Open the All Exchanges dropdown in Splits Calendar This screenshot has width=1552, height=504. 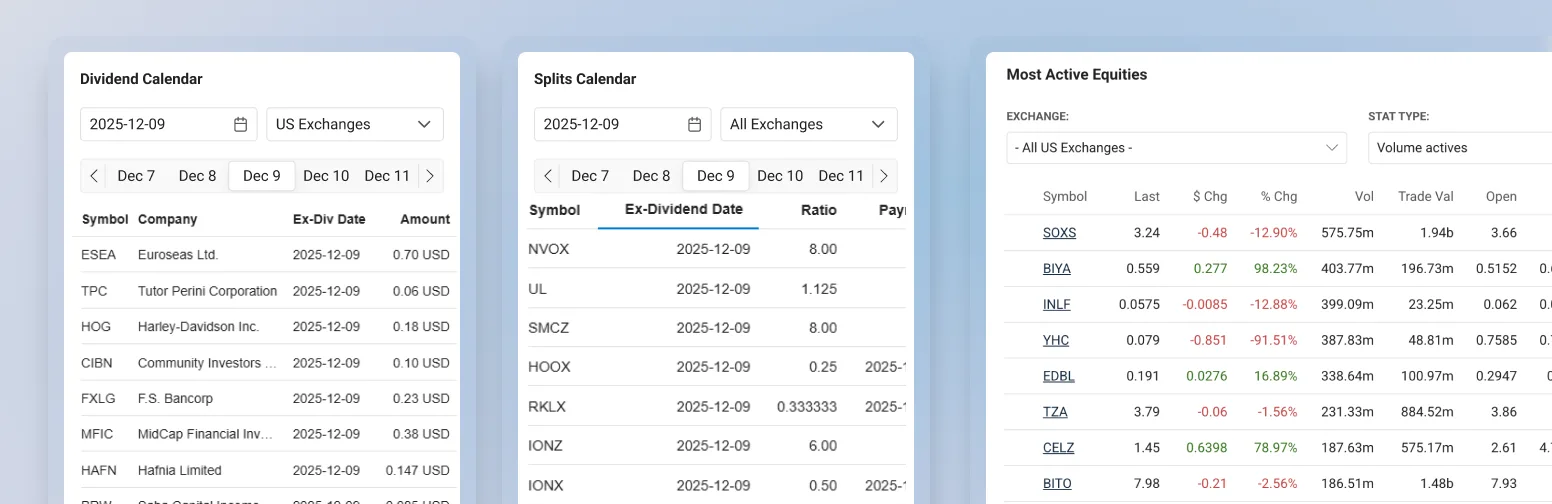(809, 124)
